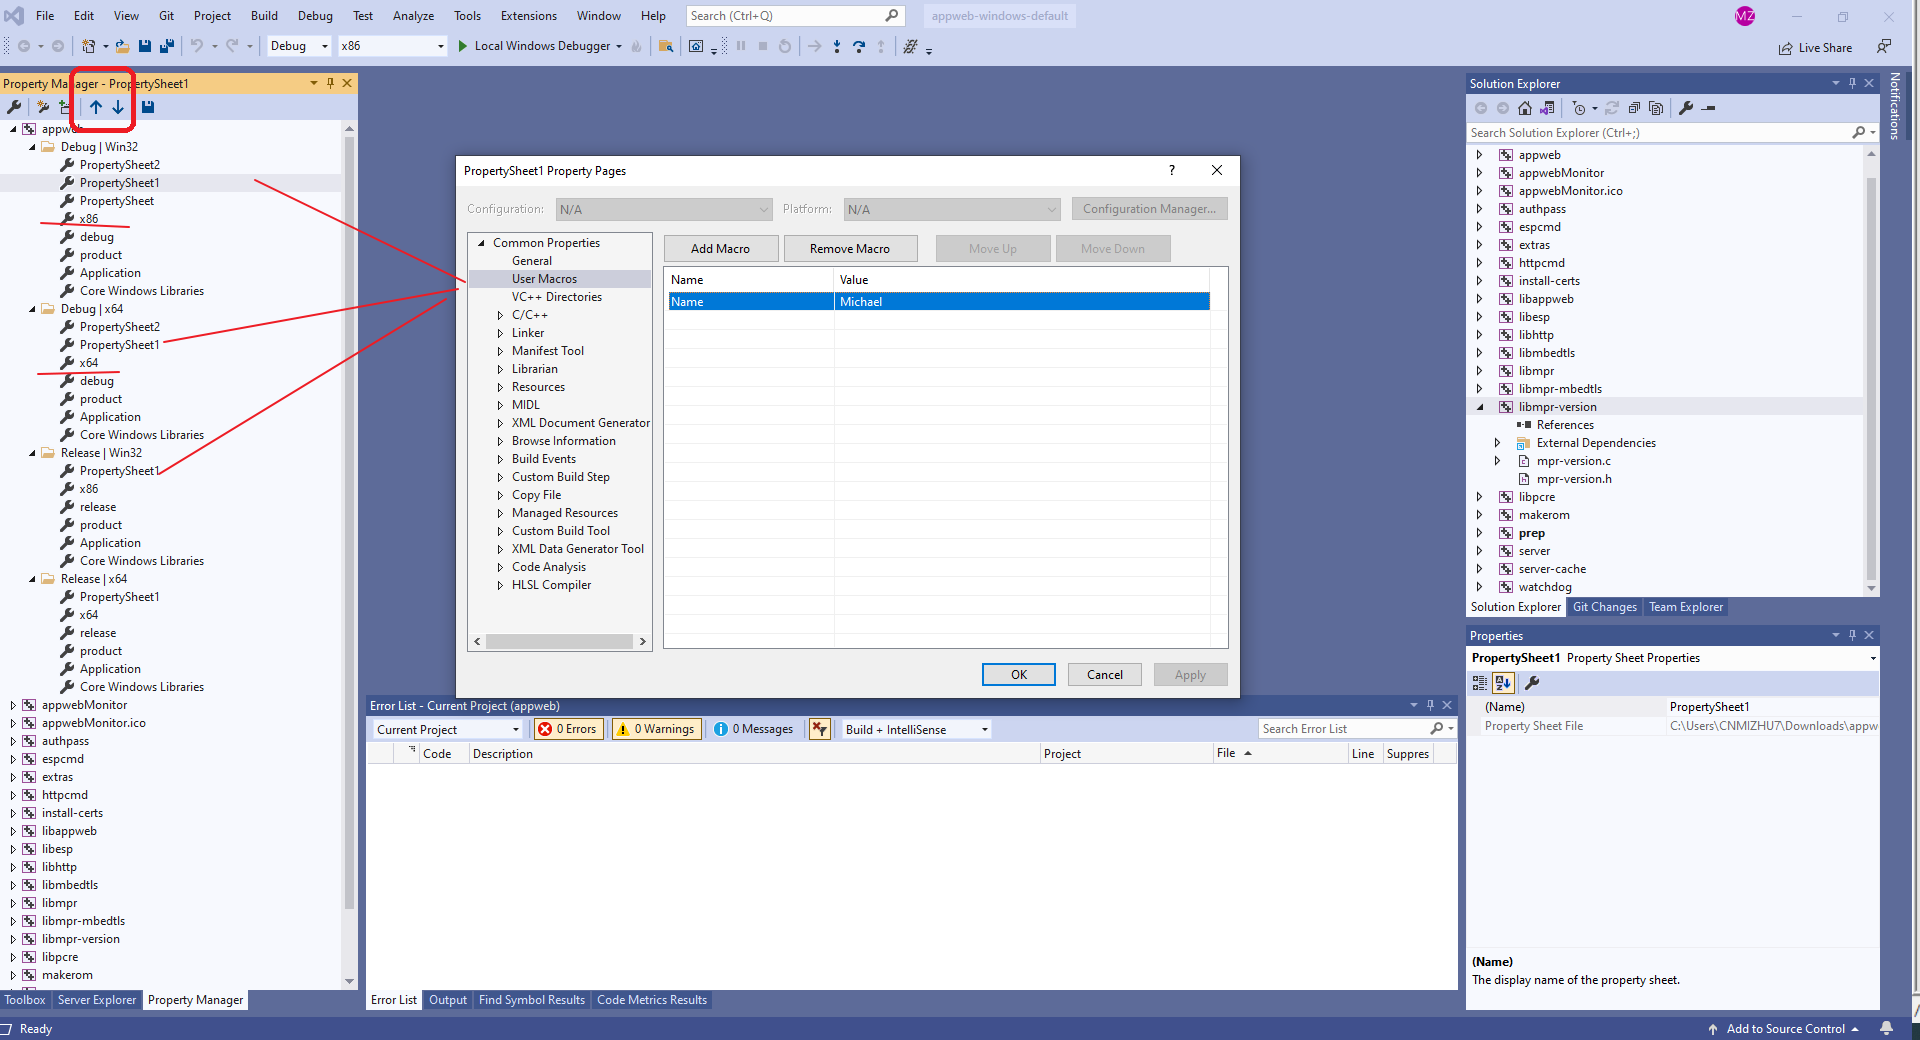The width and height of the screenshot is (1920, 1040).
Task: Pin the Solution Explorer panel
Action: pos(1852,83)
